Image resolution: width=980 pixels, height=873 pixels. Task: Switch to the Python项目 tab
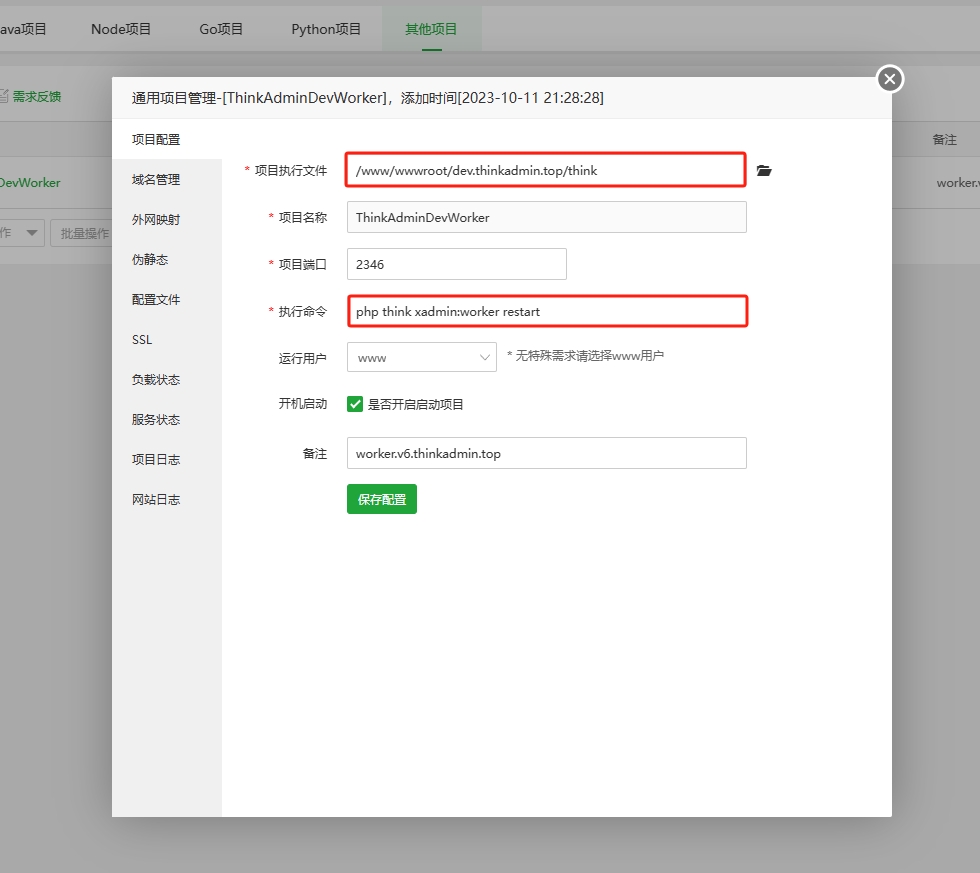click(x=326, y=29)
